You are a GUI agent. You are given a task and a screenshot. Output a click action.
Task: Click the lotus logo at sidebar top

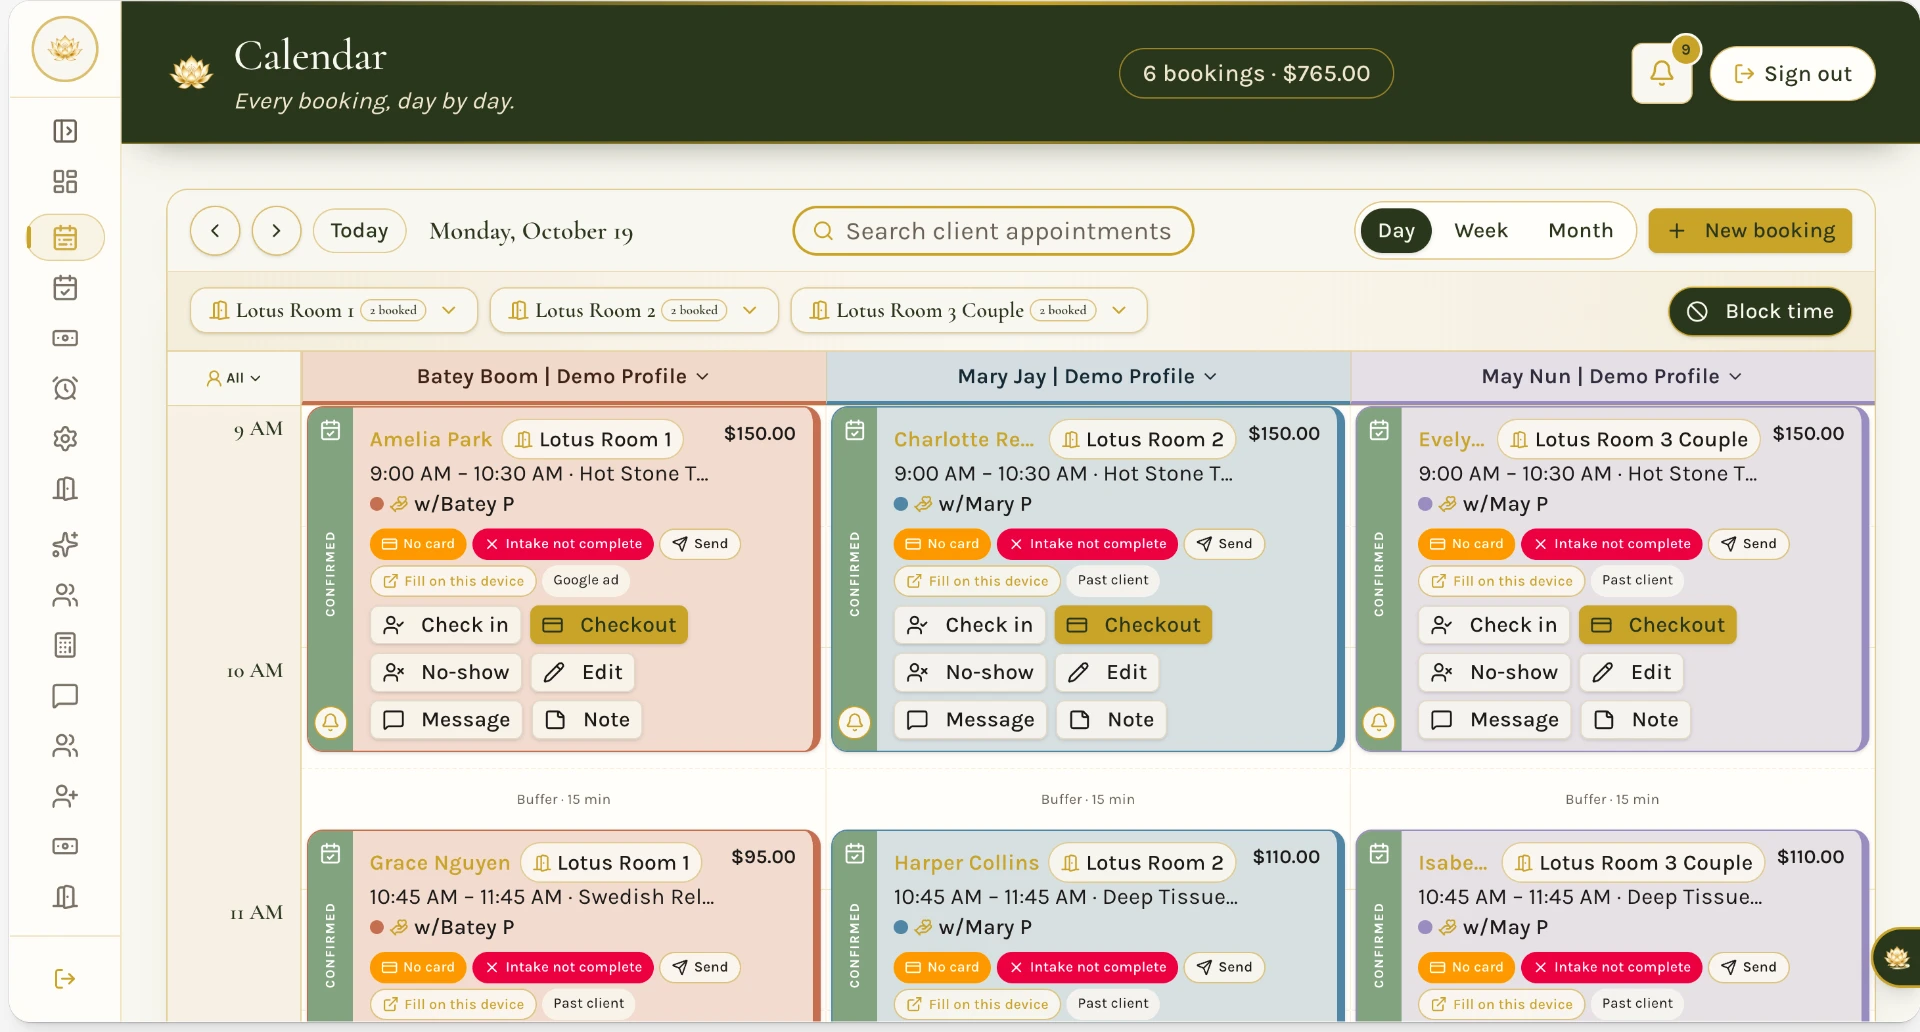(65, 48)
